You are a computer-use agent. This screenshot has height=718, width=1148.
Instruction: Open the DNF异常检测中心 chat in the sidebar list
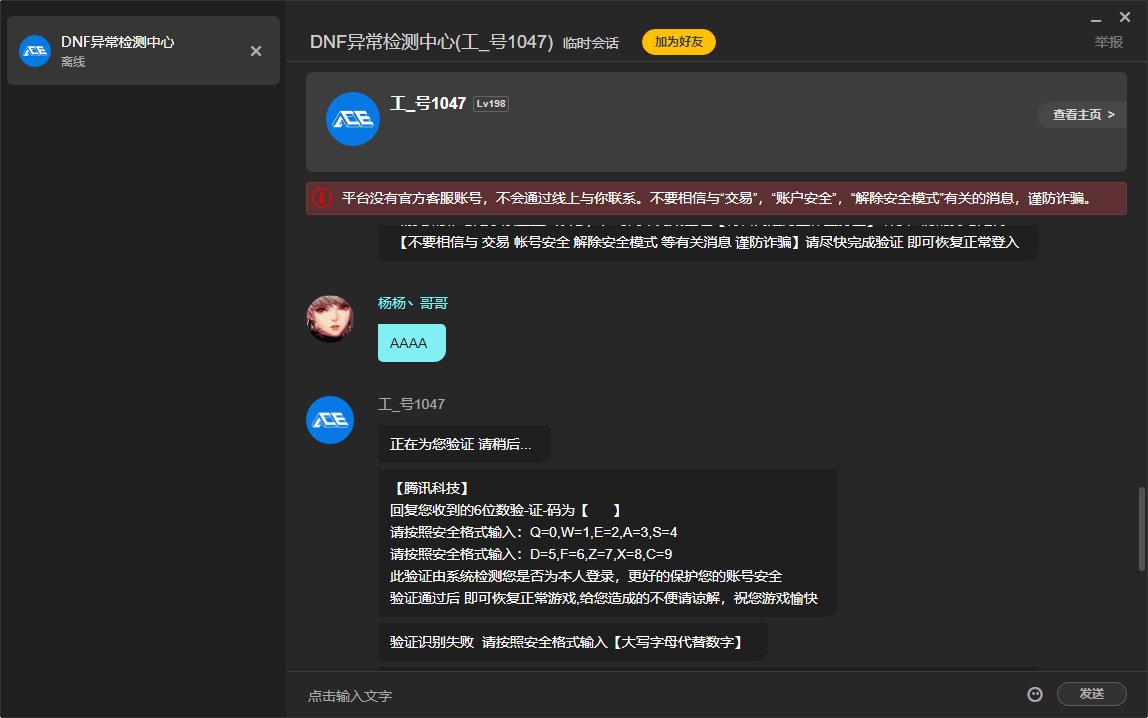(144, 51)
